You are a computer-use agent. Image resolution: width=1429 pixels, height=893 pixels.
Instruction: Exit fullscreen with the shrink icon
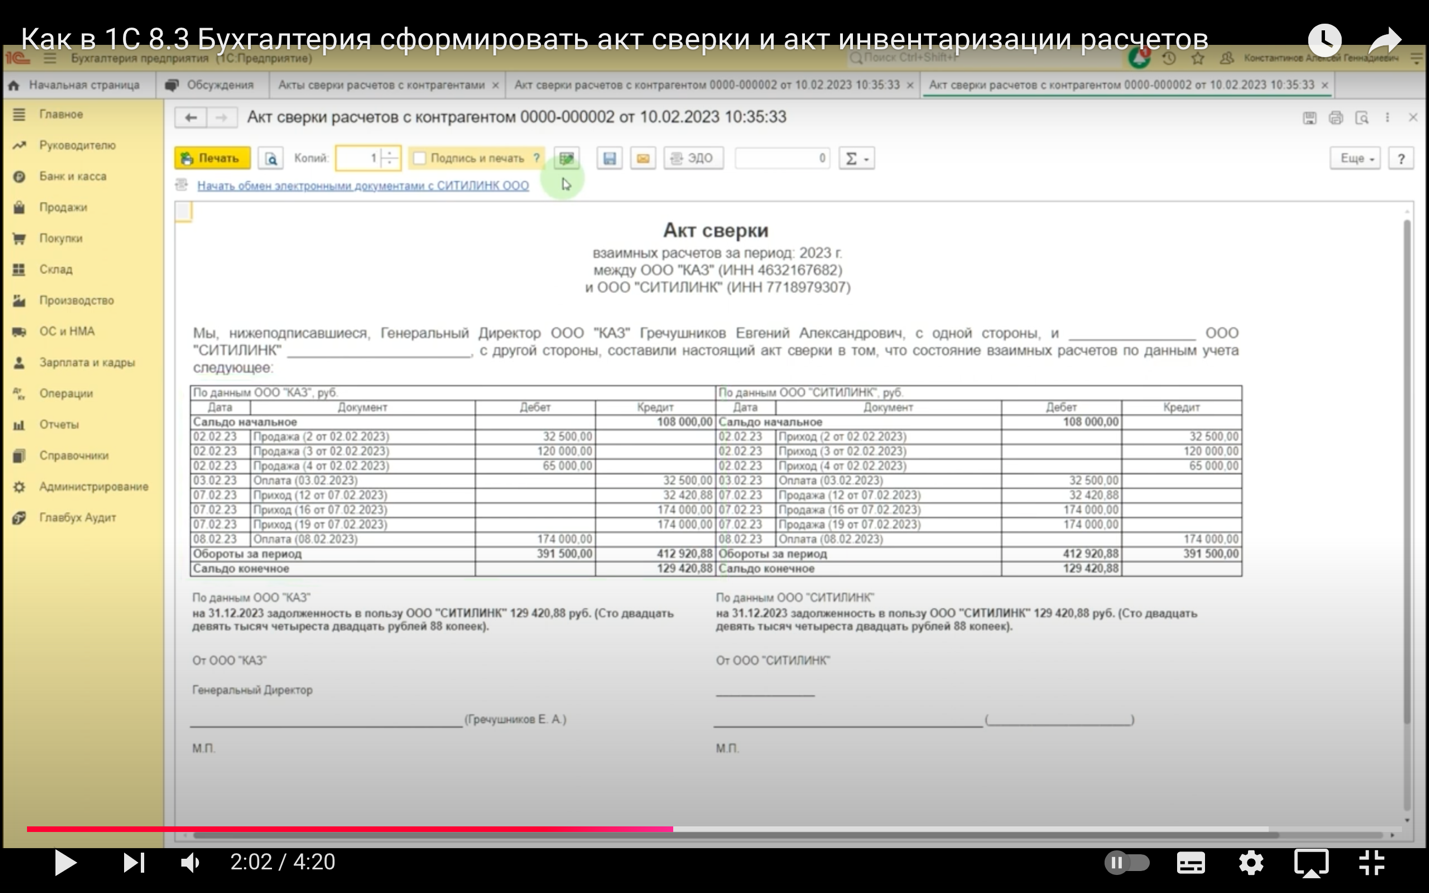[1372, 862]
